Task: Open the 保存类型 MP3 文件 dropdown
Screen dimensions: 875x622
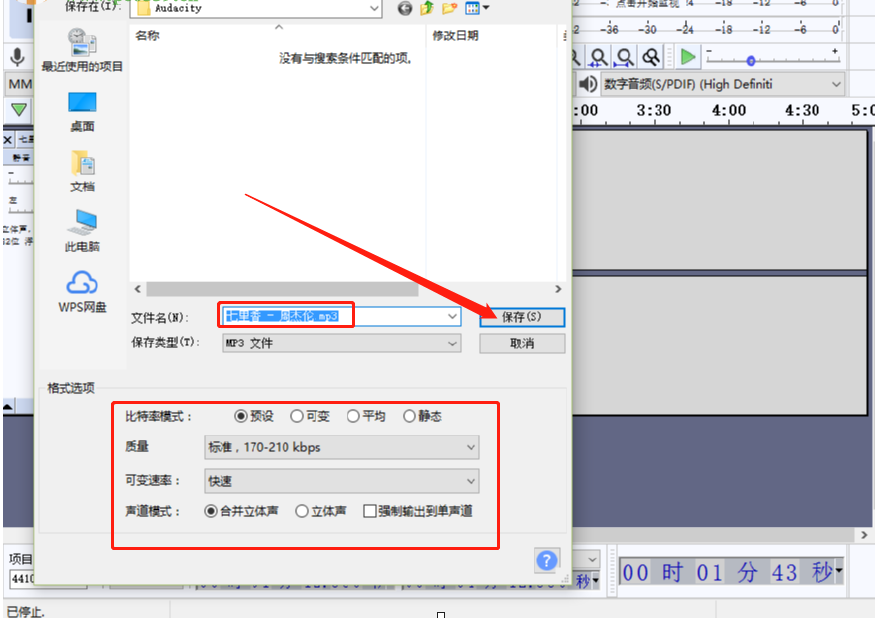Action: point(342,343)
